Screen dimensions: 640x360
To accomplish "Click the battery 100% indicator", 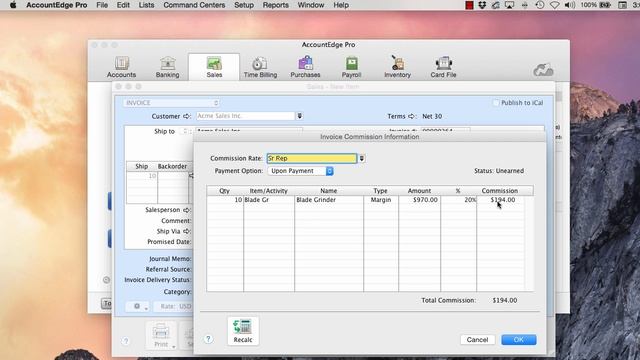I will click(596, 5).
